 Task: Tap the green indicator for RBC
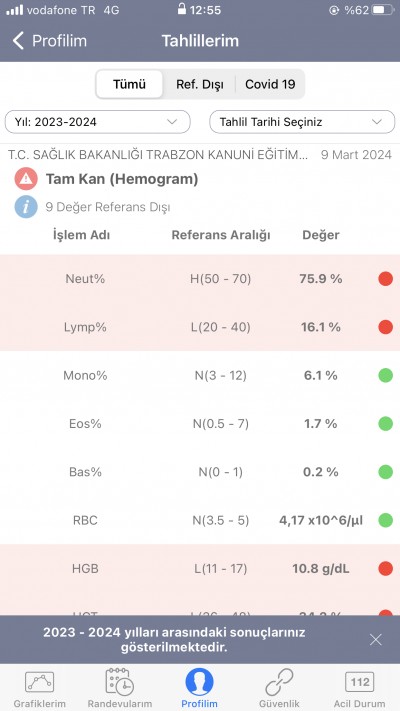coord(385,520)
